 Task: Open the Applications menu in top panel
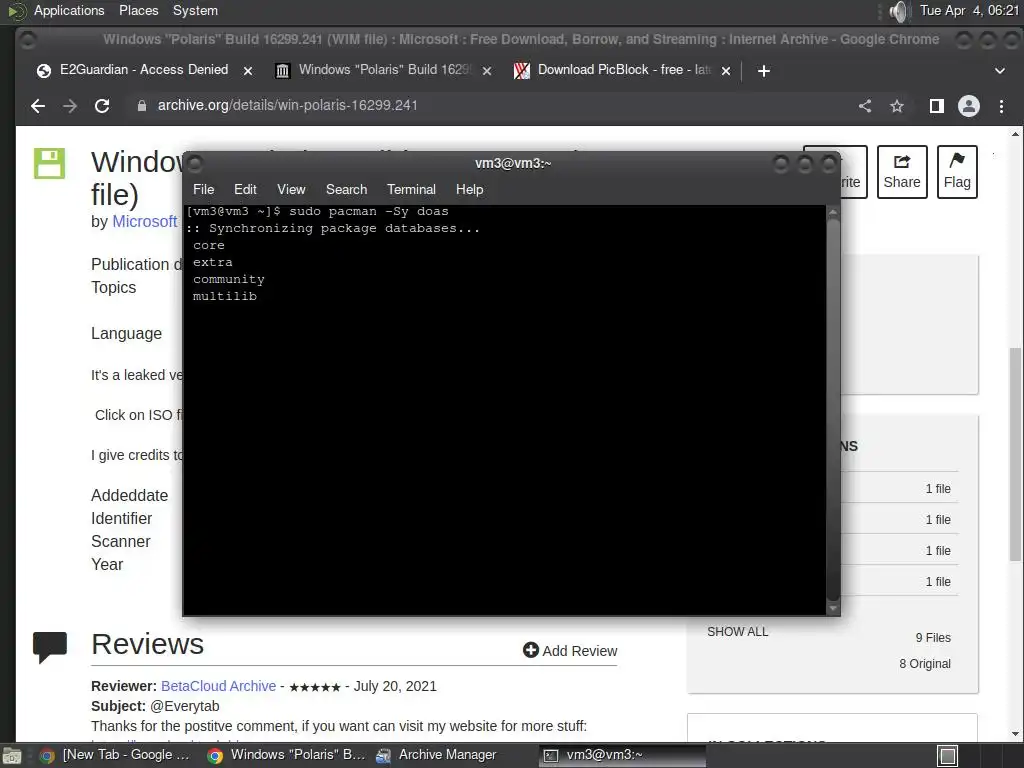(x=69, y=10)
